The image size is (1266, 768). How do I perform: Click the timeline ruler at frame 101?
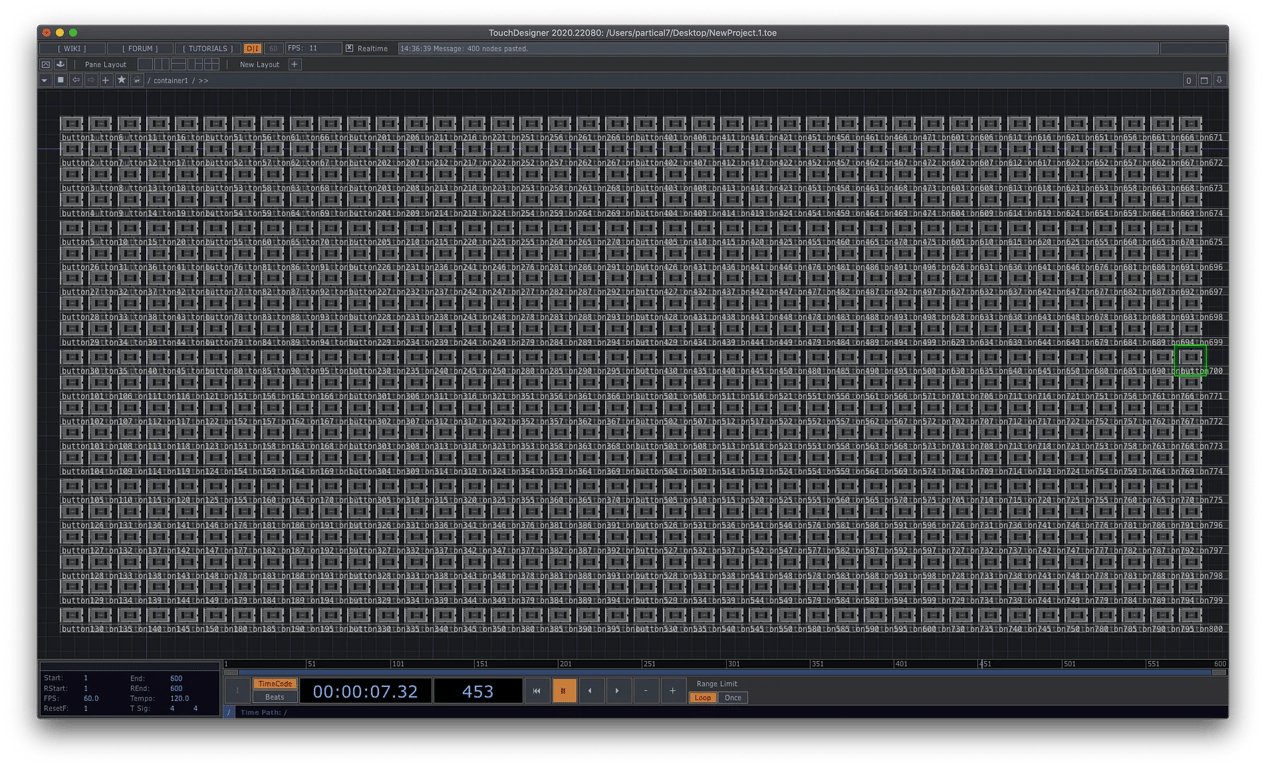pyautogui.click(x=398, y=664)
